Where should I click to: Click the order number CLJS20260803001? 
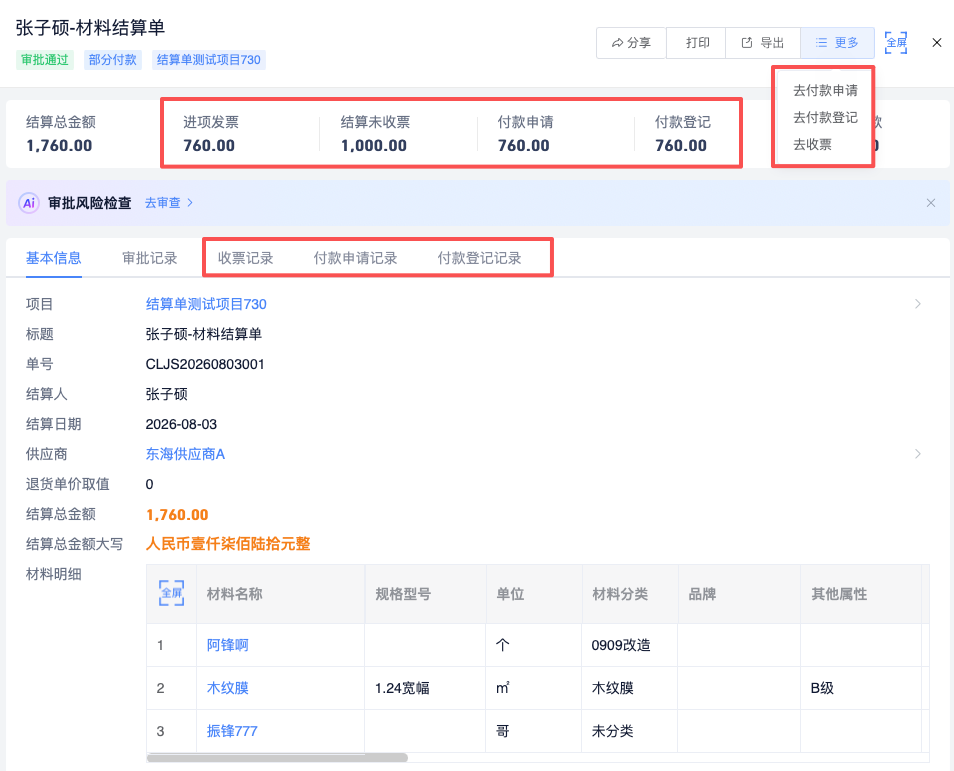205,365
